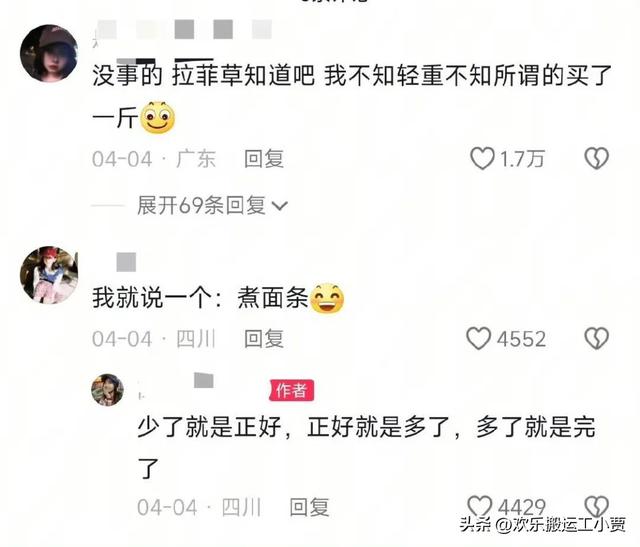This screenshot has height=547, width=640.
Task: Like the author's reply with 4429 likes
Action: point(479,506)
